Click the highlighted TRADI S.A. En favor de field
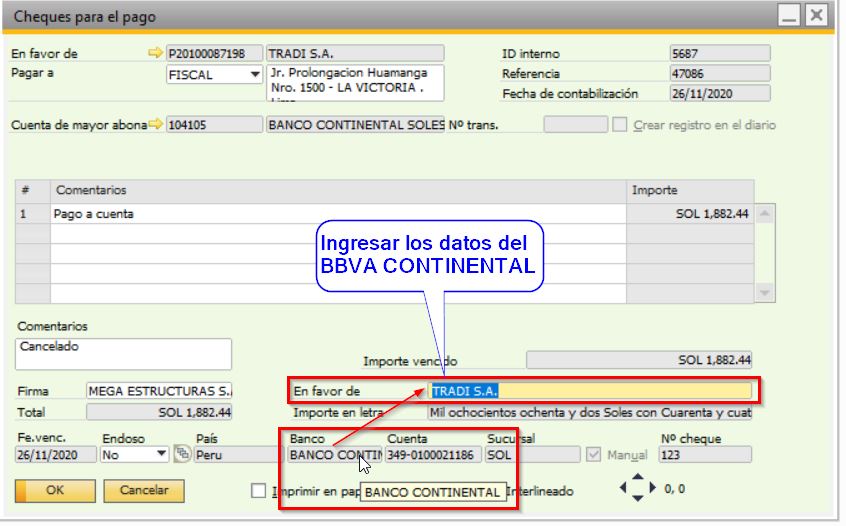The image size is (846, 526). tap(590, 391)
